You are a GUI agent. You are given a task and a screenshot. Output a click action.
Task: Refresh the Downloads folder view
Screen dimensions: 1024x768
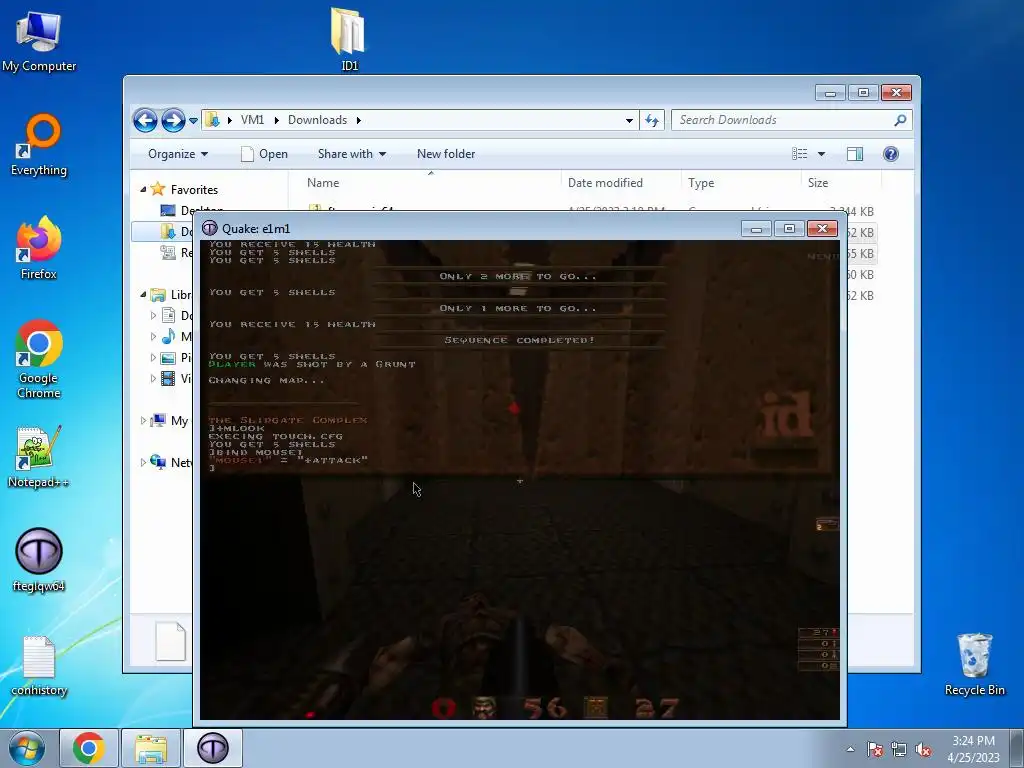click(652, 120)
